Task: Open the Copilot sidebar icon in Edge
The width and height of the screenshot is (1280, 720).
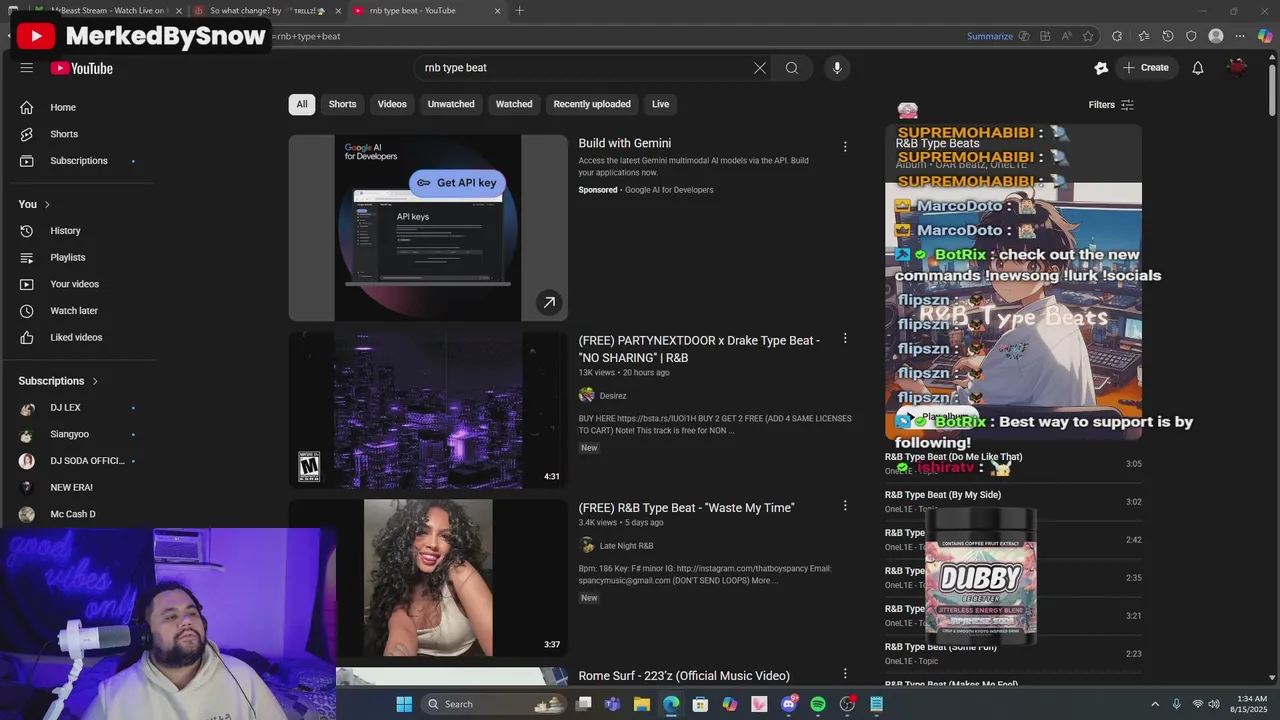Action: (1265, 36)
